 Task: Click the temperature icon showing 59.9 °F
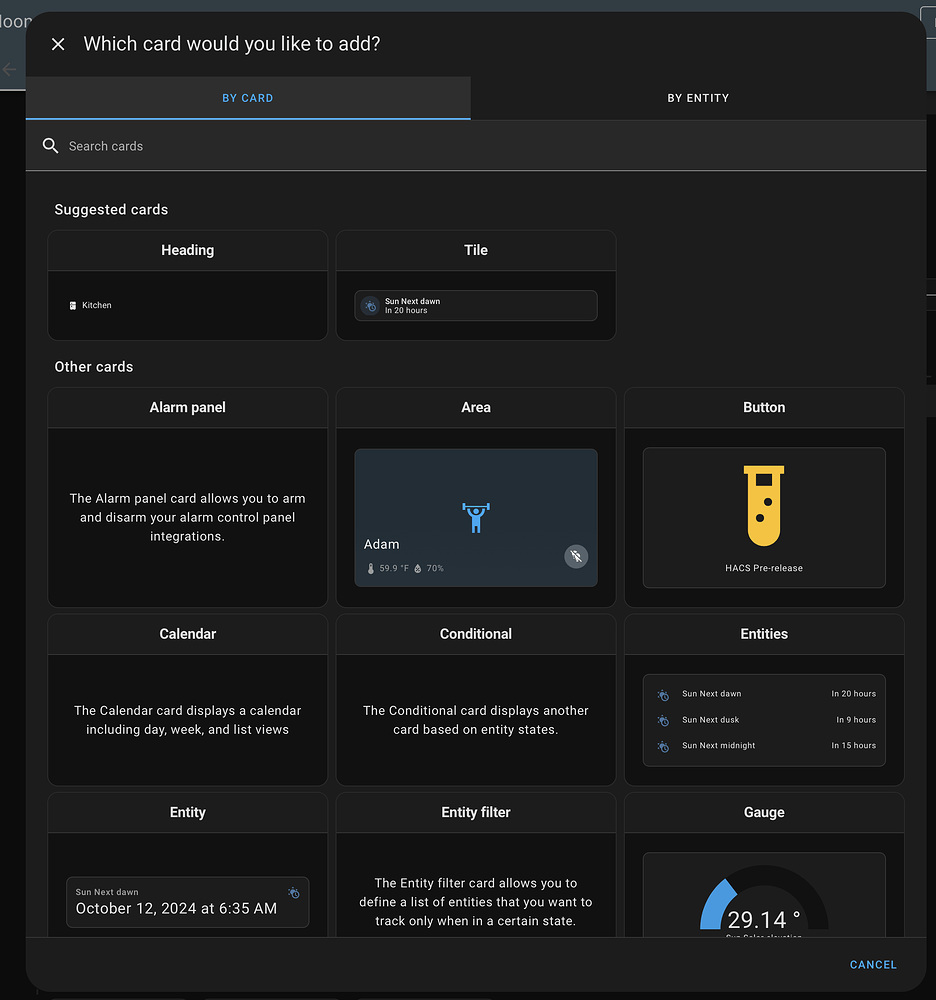[x=370, y=567]
